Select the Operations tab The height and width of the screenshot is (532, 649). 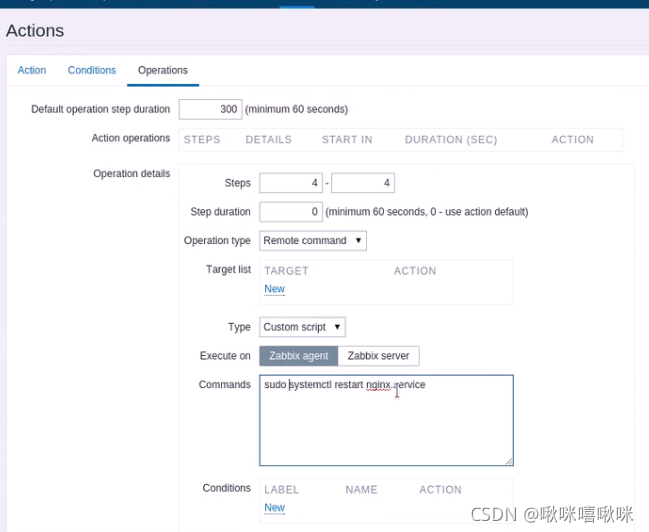pos(163,70)
